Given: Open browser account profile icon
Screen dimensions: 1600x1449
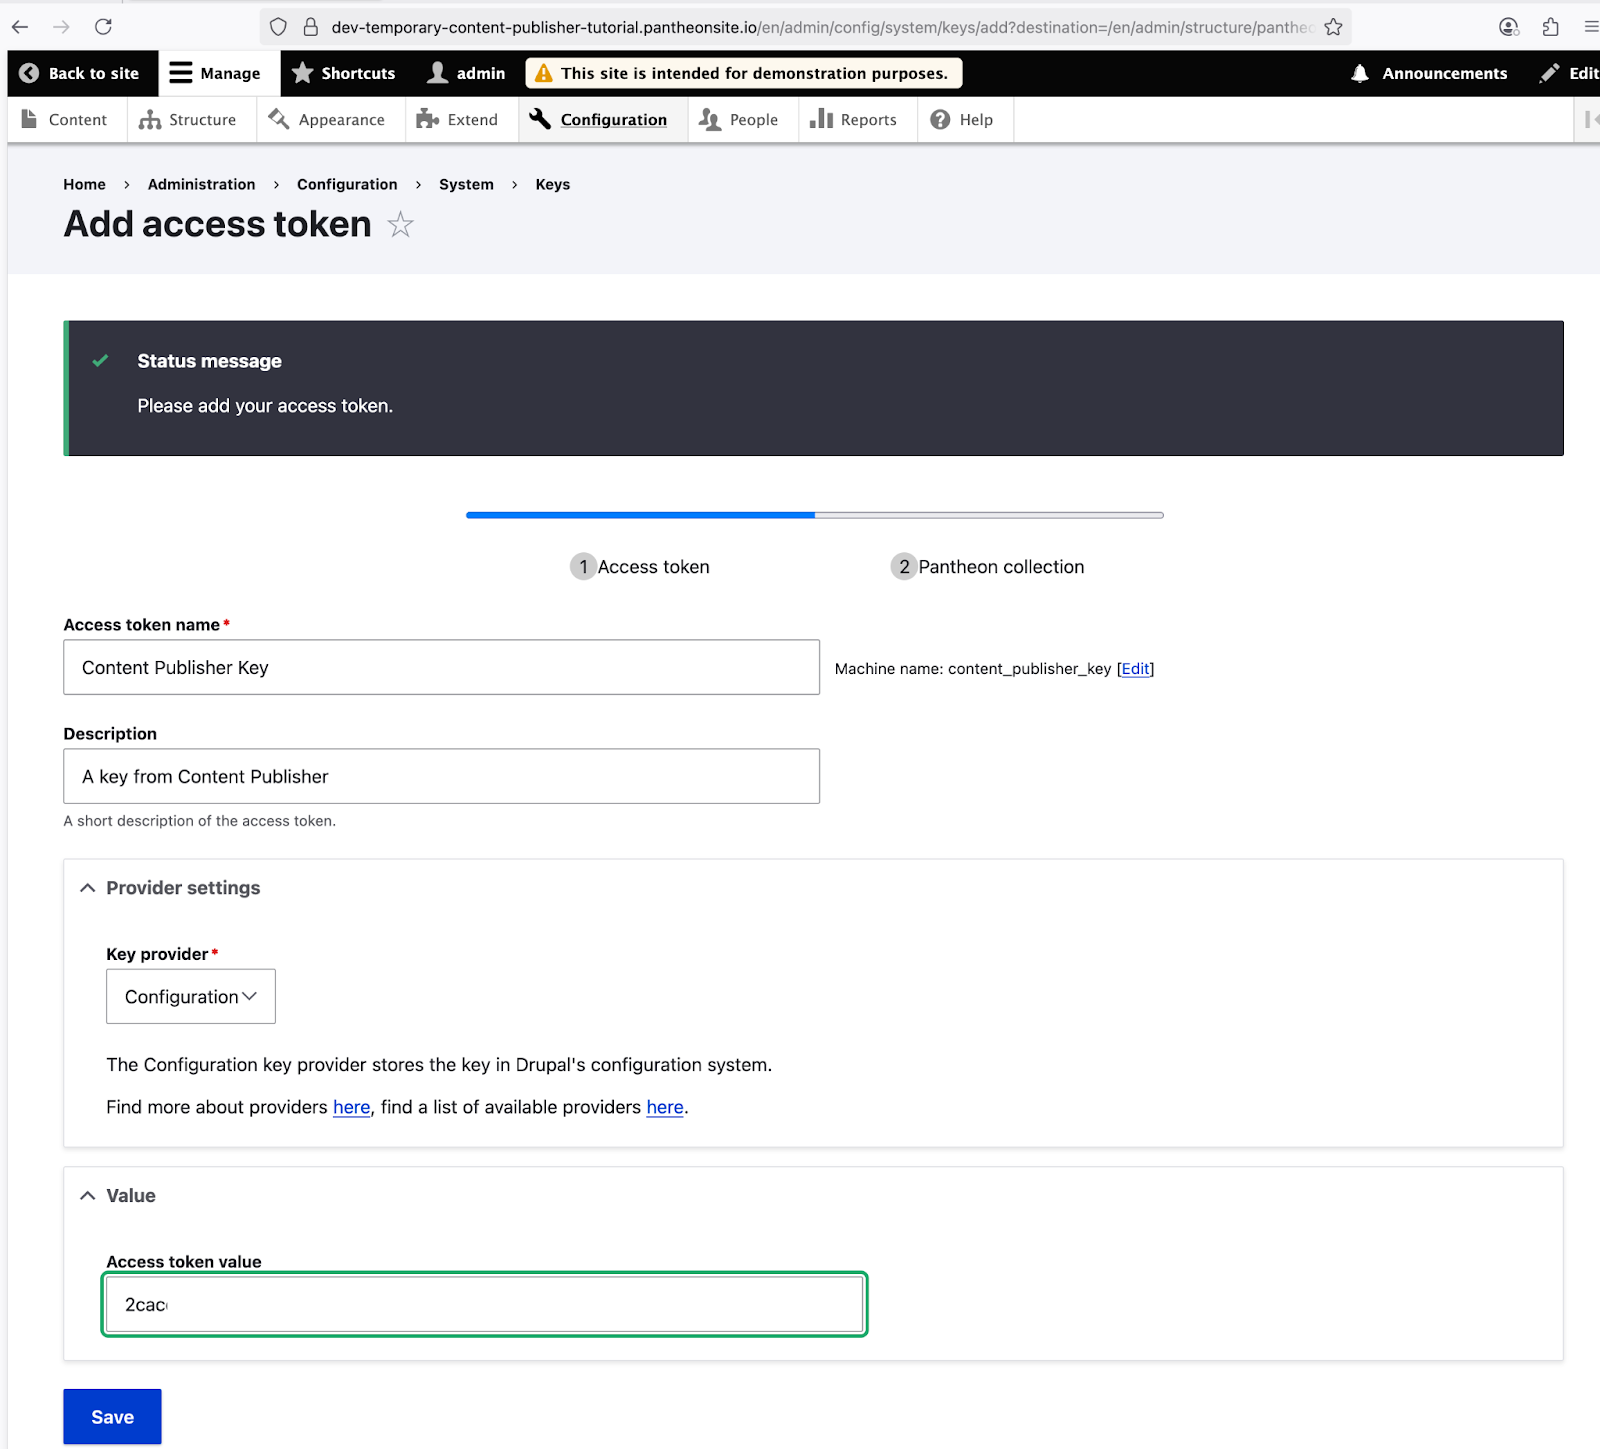Looking at the screenshot, I should (1508, 27).
